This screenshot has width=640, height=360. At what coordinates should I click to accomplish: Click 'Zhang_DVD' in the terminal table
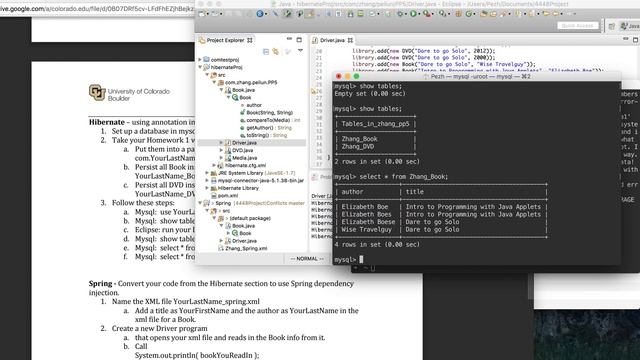click(x=358, y=147)
